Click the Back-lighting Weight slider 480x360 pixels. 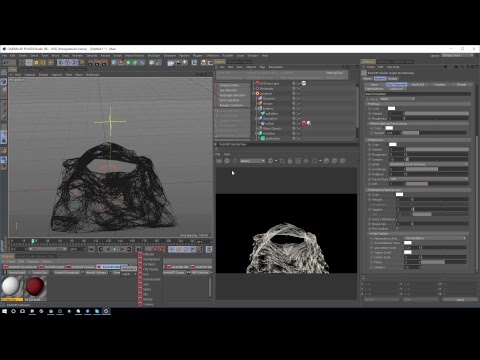(x=435, y=133)
